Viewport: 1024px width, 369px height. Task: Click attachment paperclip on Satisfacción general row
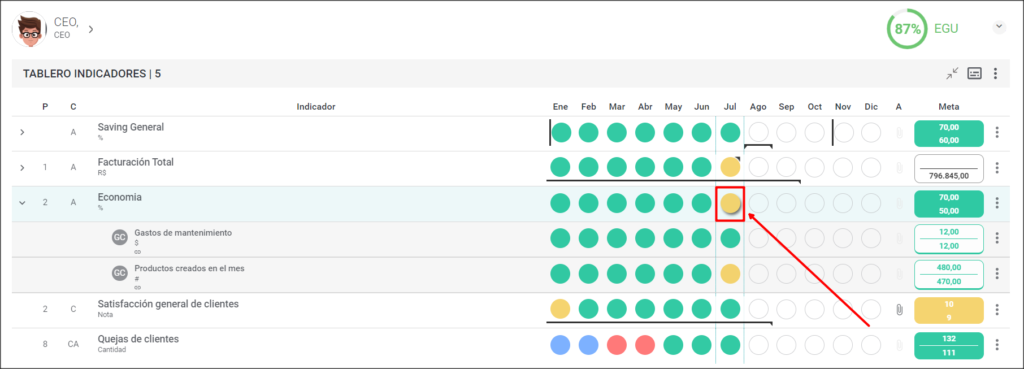point(899,310)
